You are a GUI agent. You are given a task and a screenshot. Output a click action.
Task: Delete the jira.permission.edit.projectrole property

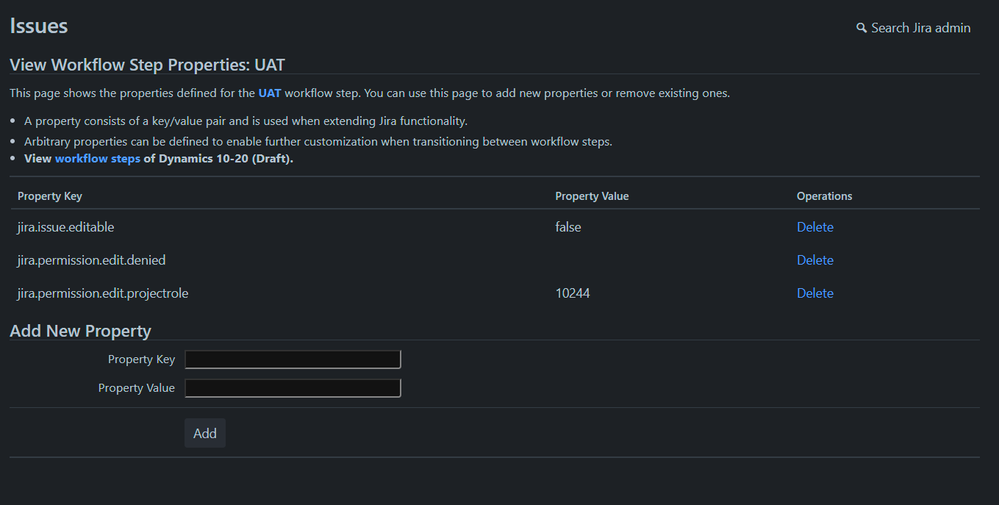pos(815,294)
